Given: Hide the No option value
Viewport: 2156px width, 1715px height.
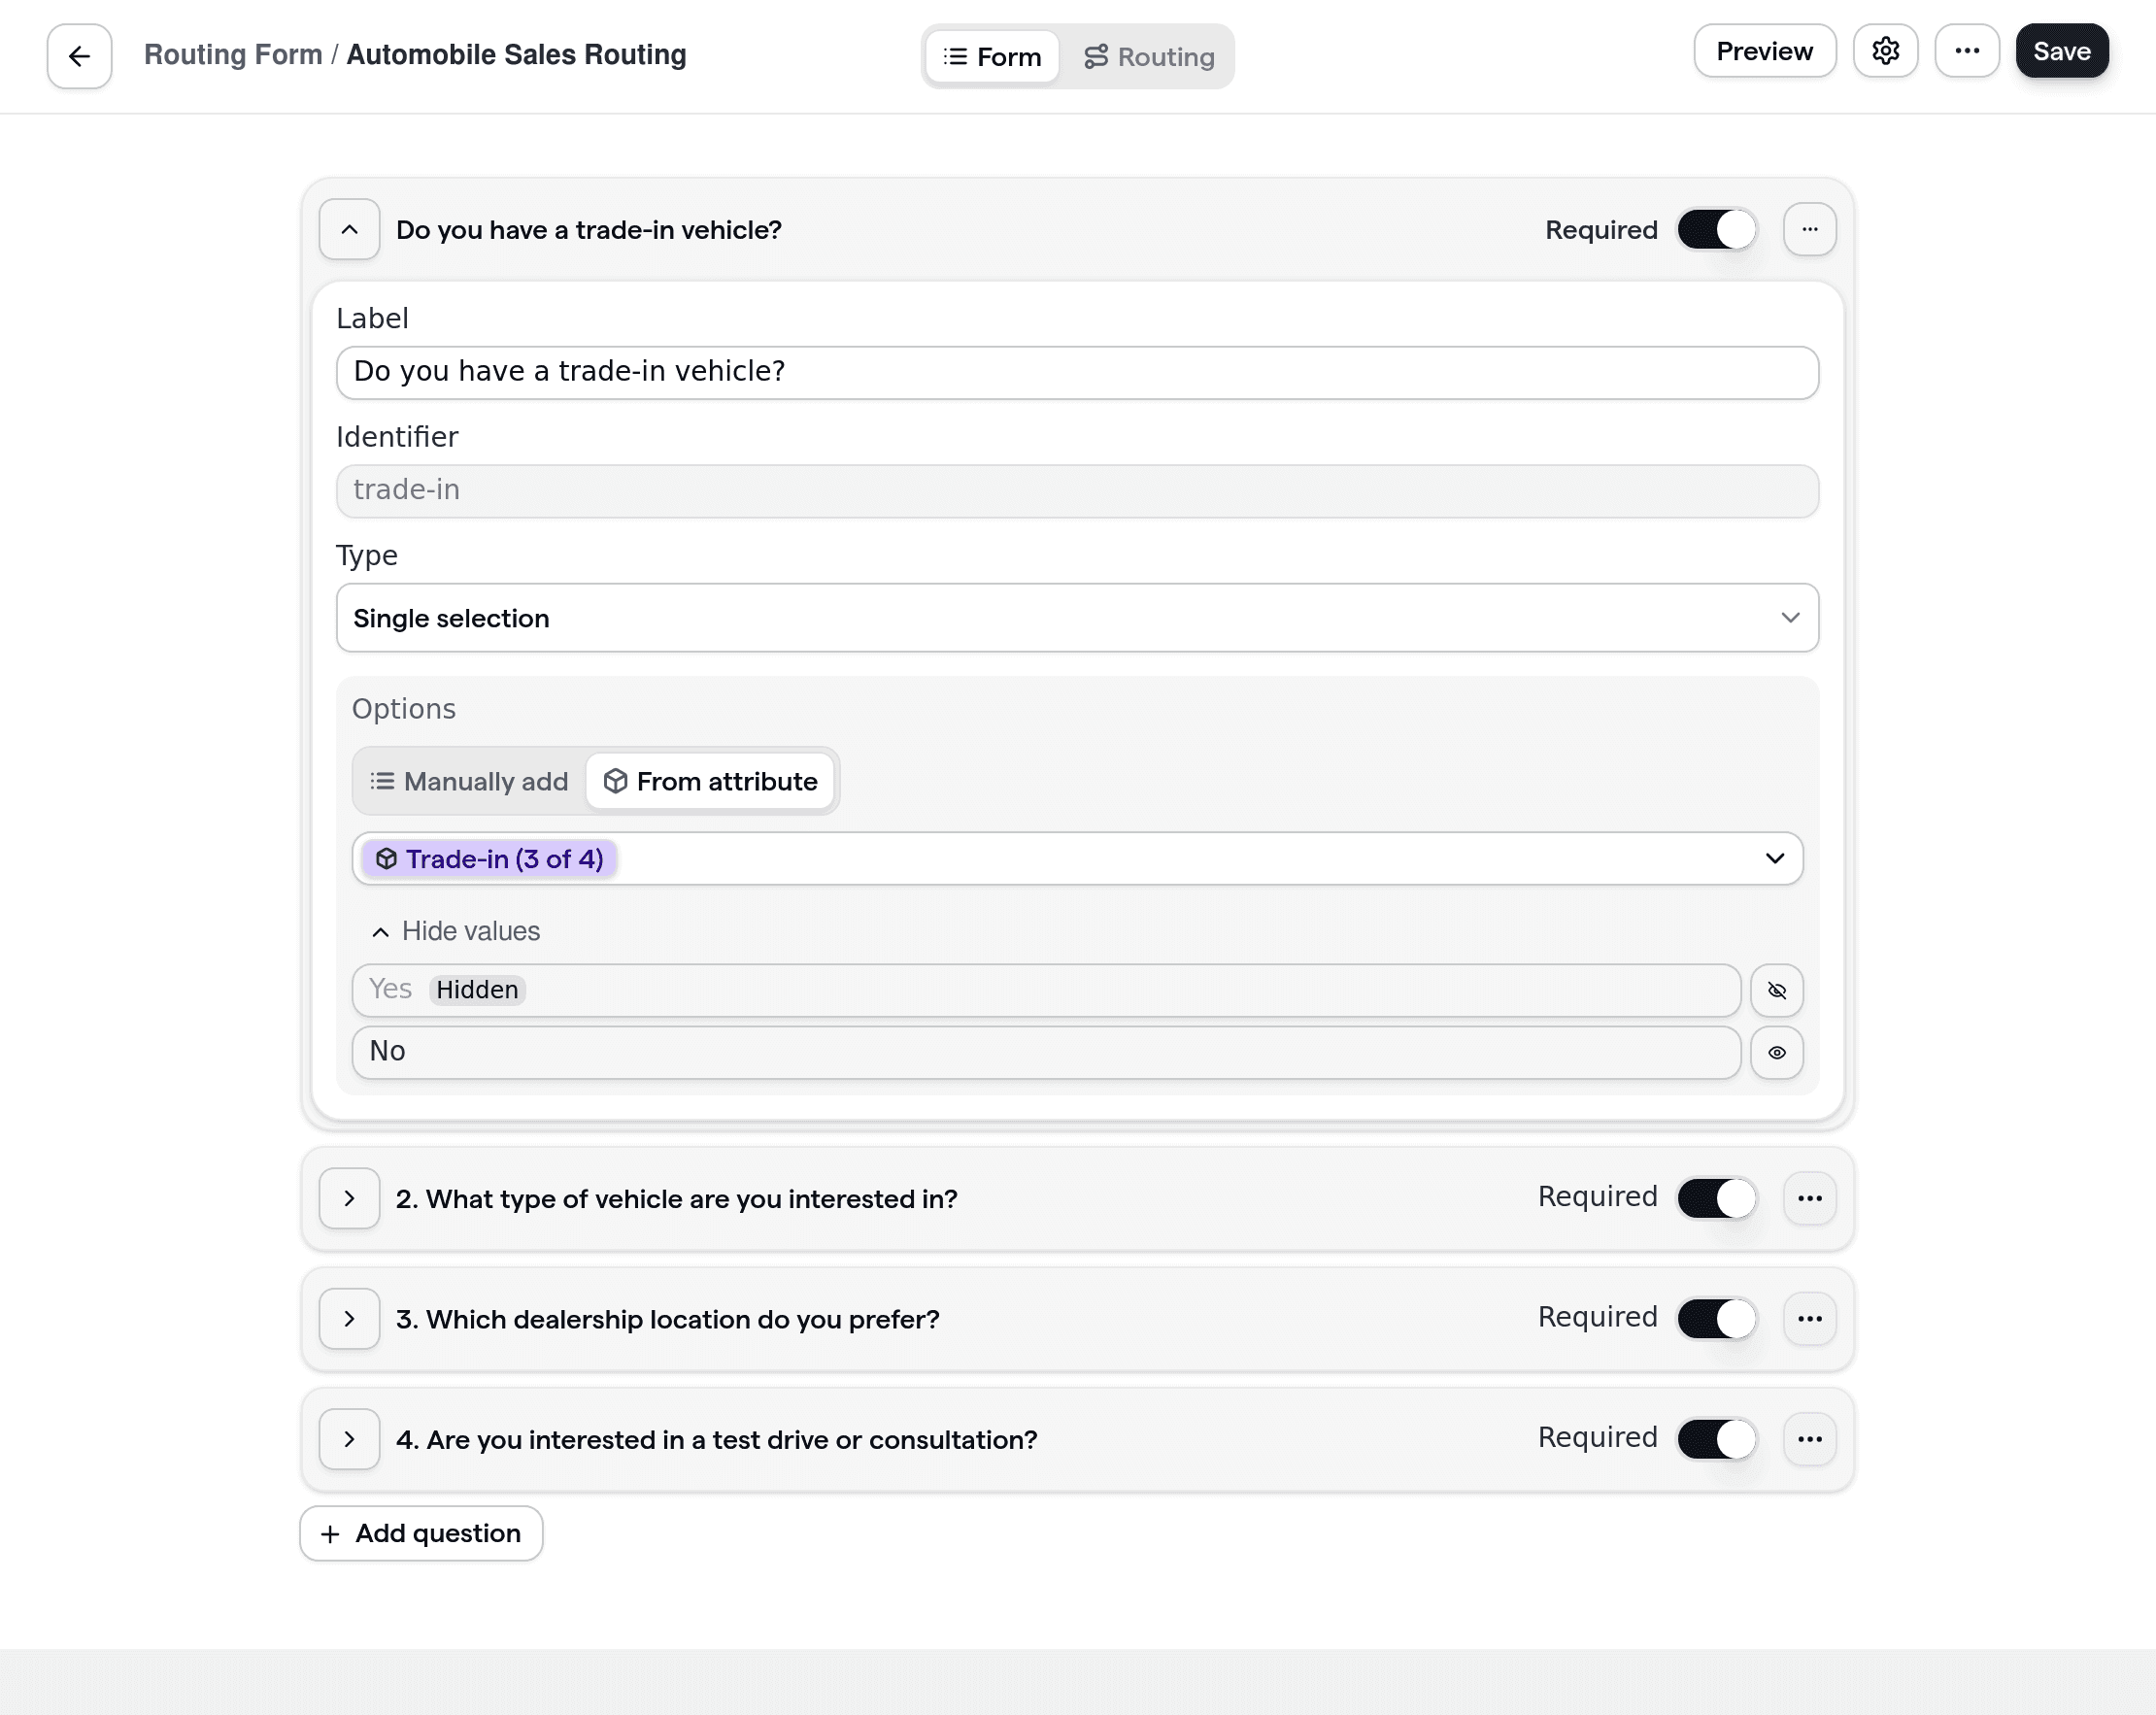Looking at the screenshot, I should click(x=1777, y=1052).
